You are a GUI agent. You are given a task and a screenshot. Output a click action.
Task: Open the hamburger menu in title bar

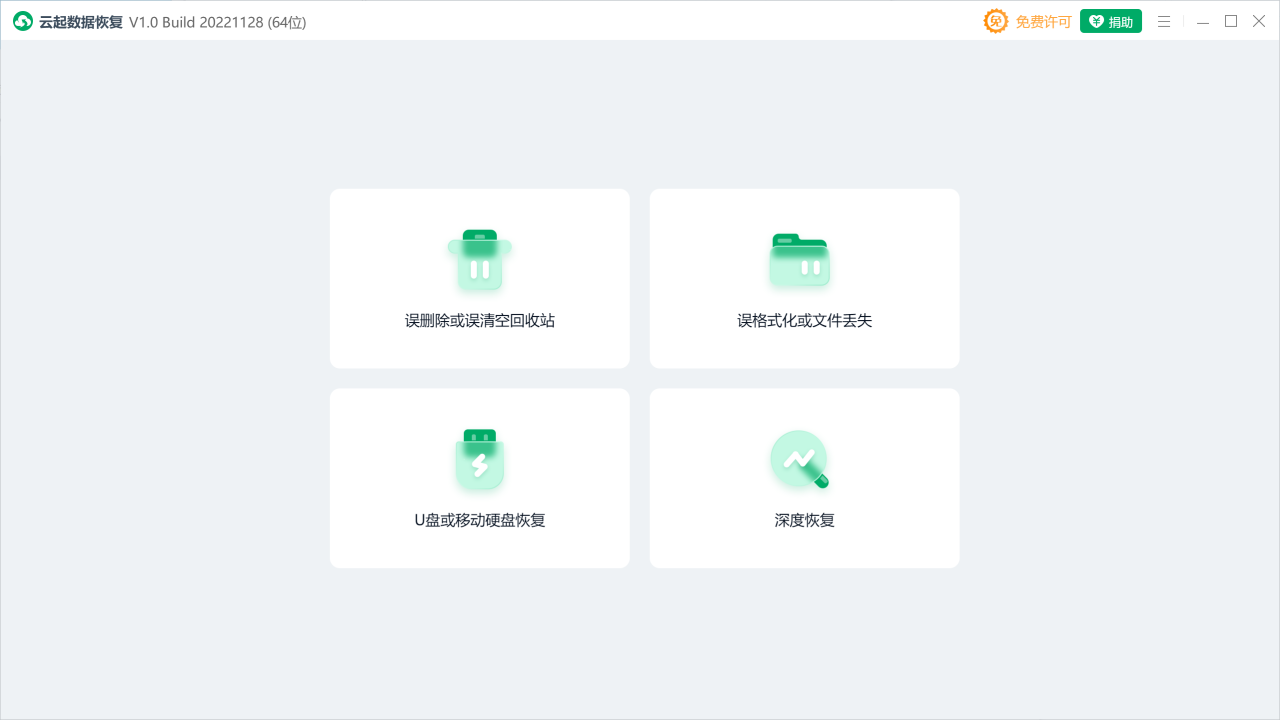click(x=1164, y=21)
